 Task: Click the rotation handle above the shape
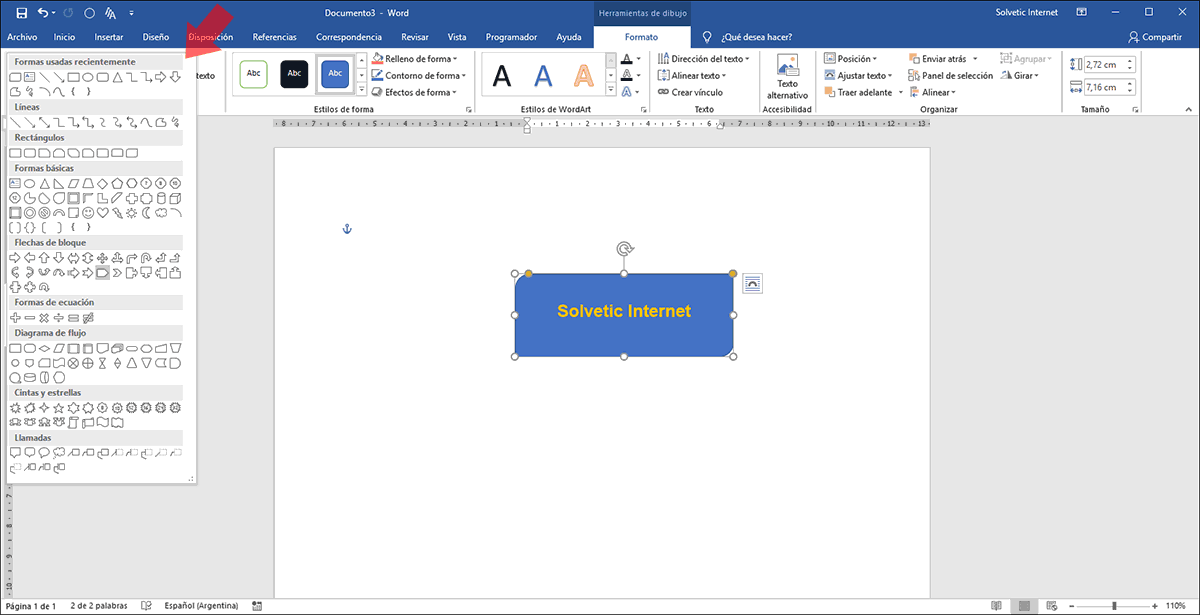coord(624,248)
